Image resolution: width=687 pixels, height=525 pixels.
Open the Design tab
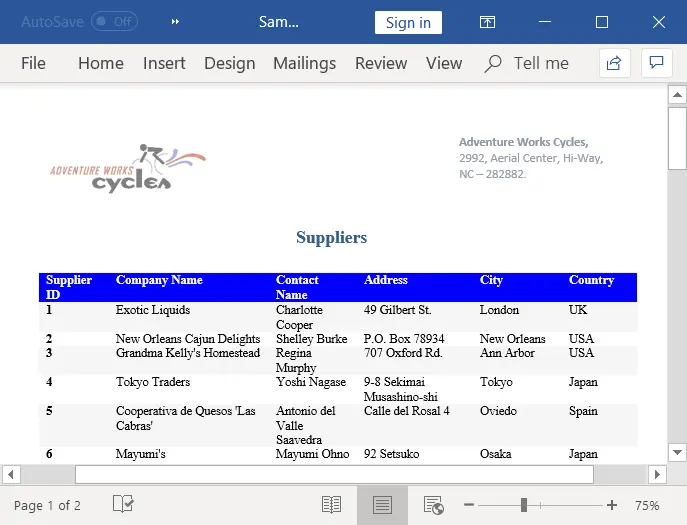tap(230, 63)
